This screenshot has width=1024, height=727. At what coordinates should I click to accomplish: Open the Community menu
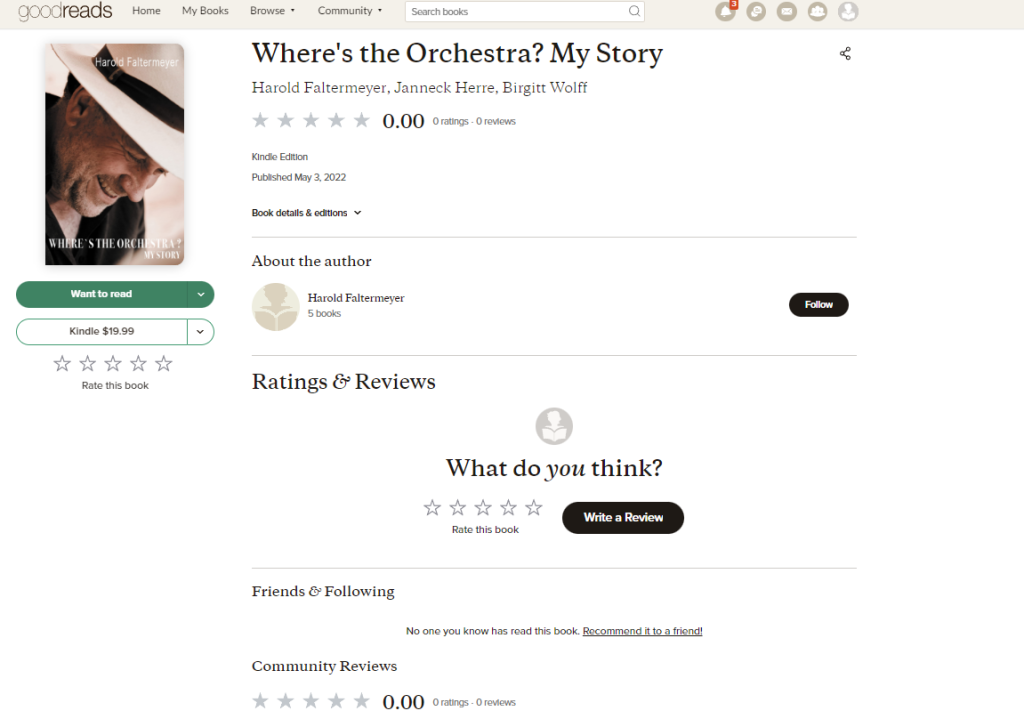click(x=350, y=11)
